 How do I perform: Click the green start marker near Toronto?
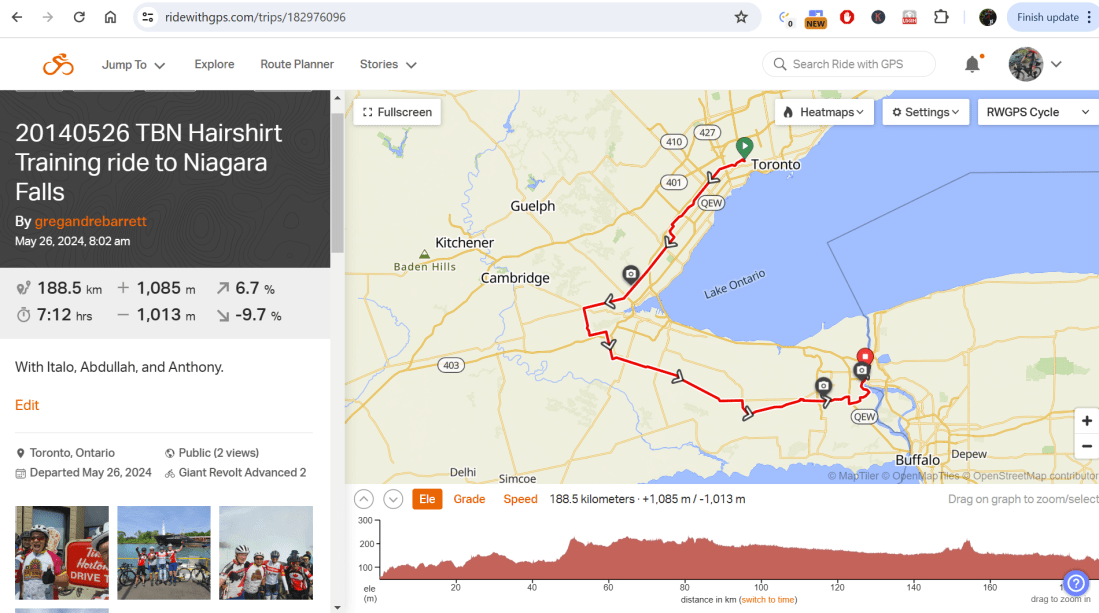(x=744, y=147)
